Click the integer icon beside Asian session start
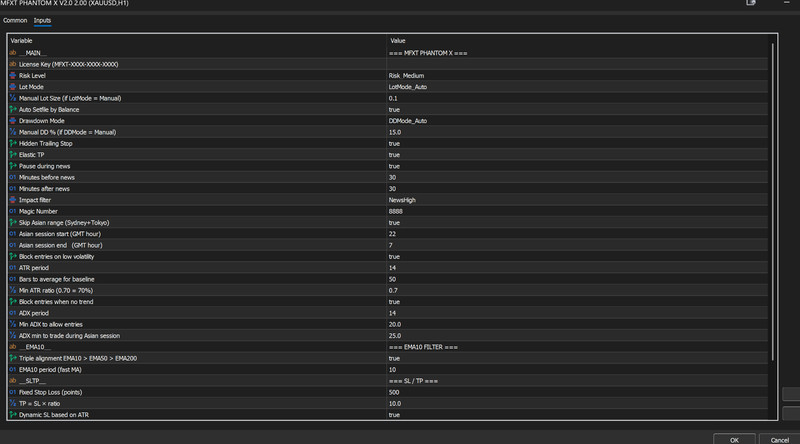 pyautogui.click(x=13, y=234)
